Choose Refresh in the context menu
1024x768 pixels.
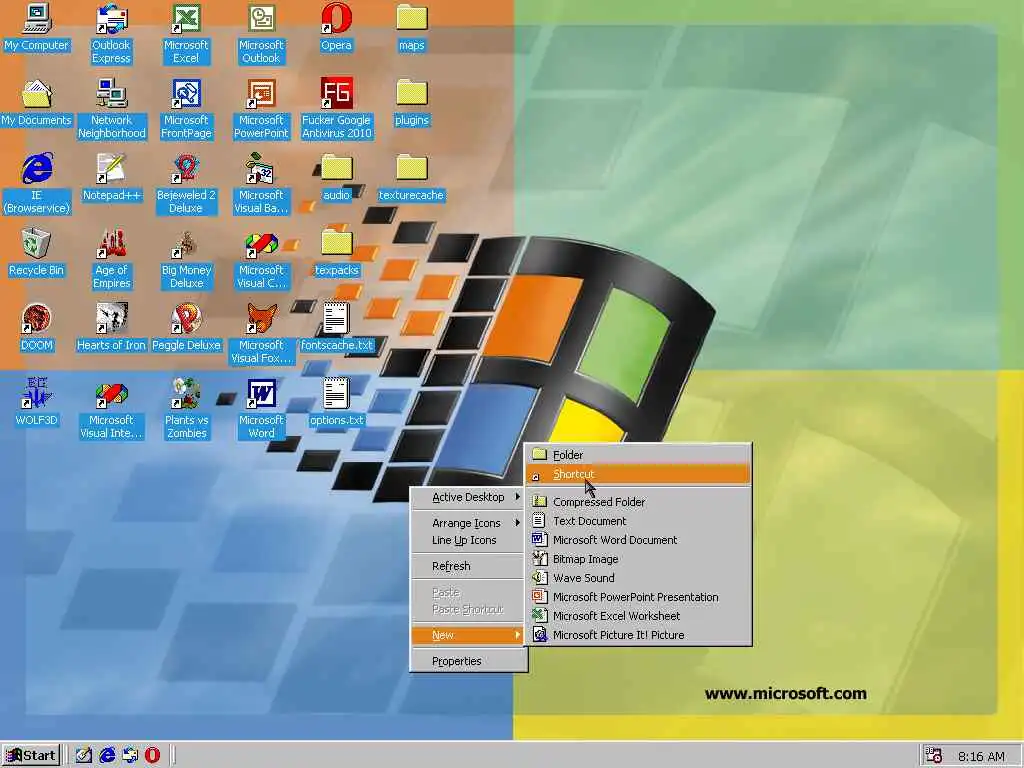(x=468, y=566)
